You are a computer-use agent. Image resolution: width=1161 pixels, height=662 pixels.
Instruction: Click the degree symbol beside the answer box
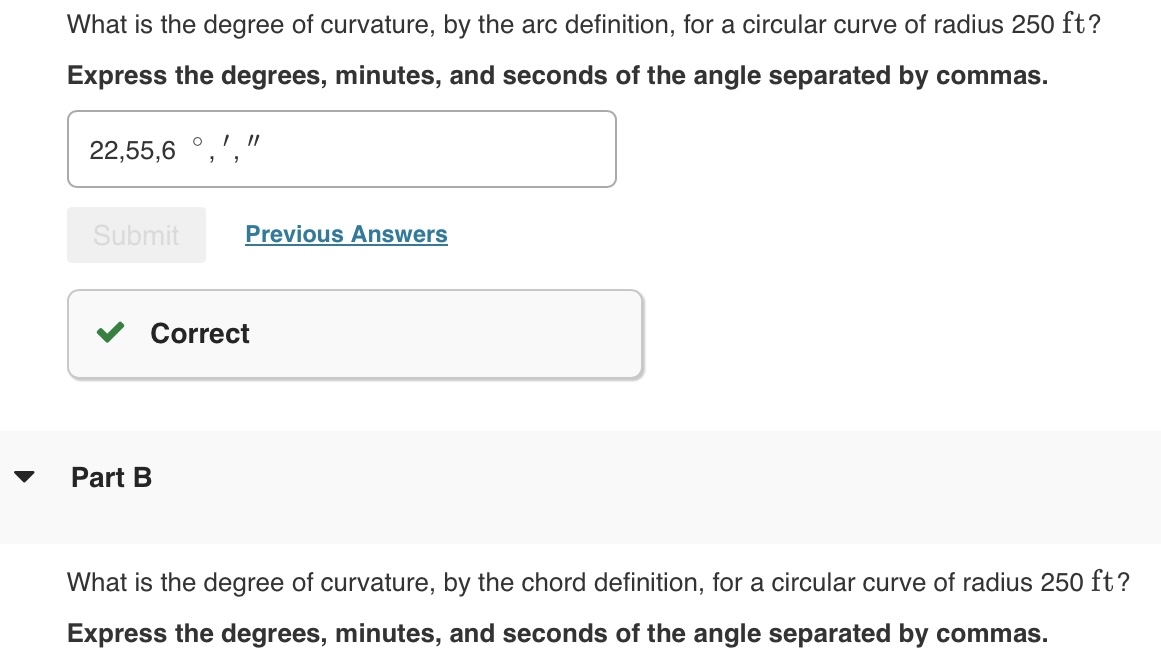click(x=197, y=143)
